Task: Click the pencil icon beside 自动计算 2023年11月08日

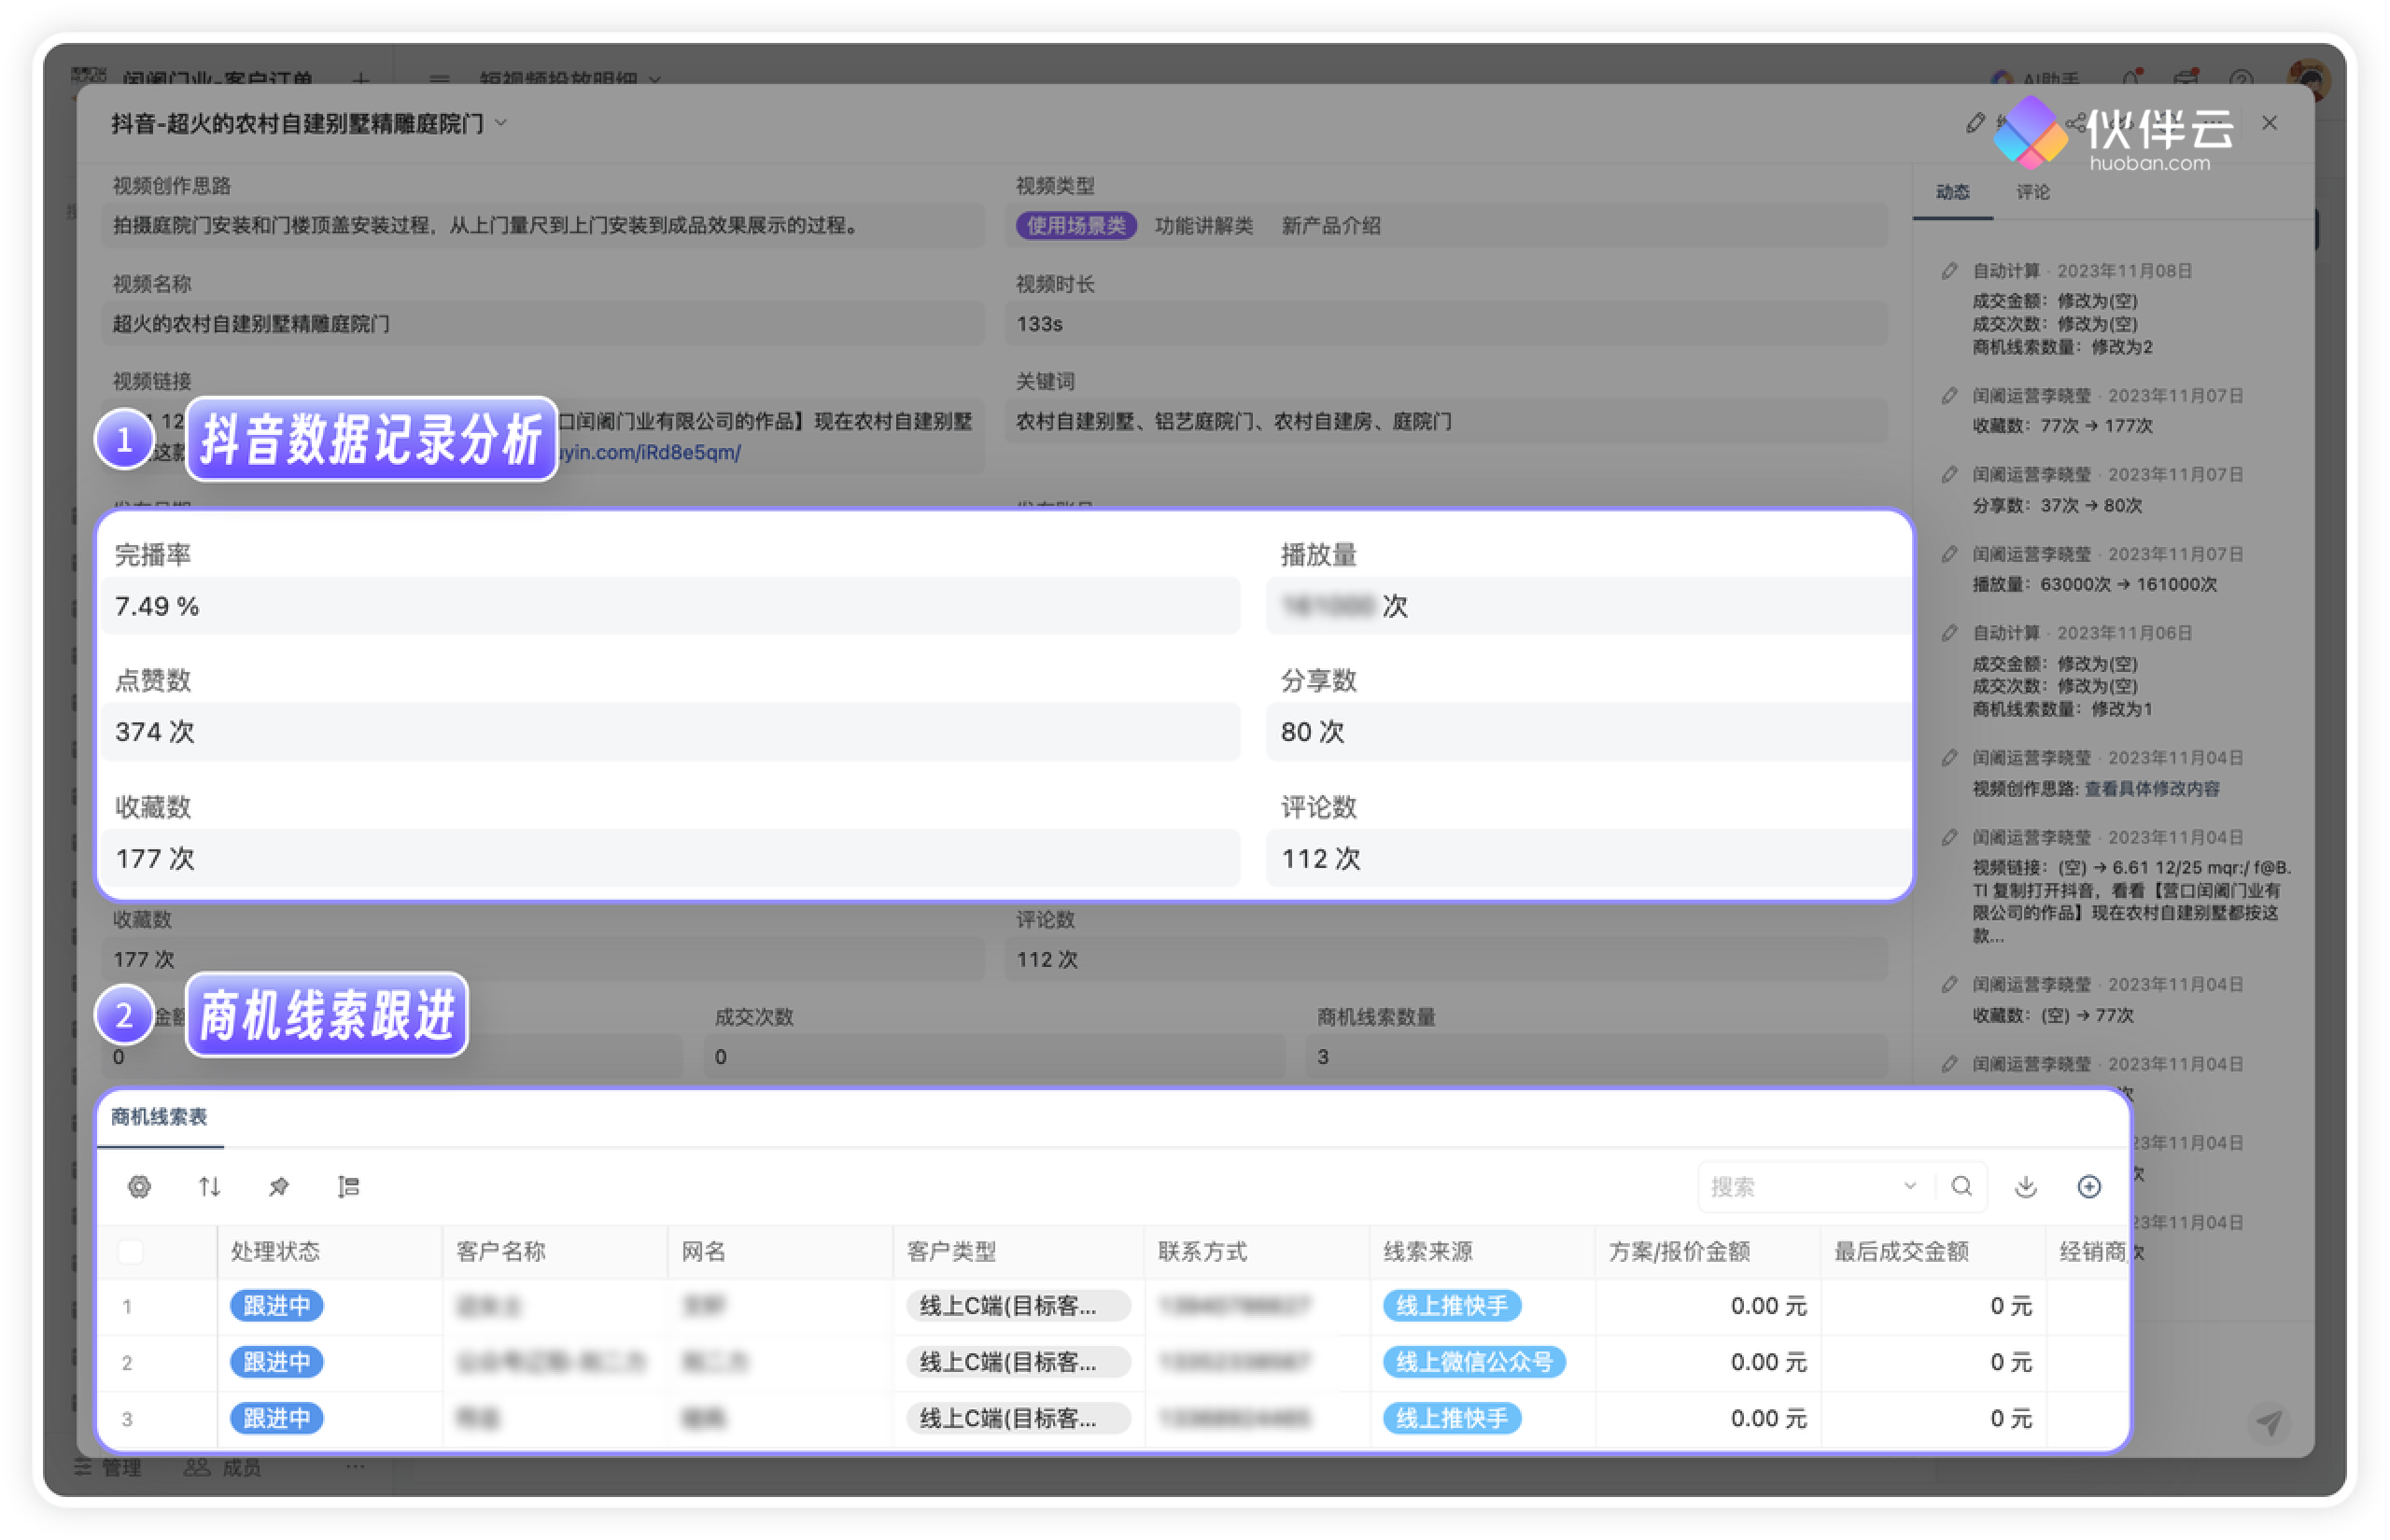Action: [1949, 271]
